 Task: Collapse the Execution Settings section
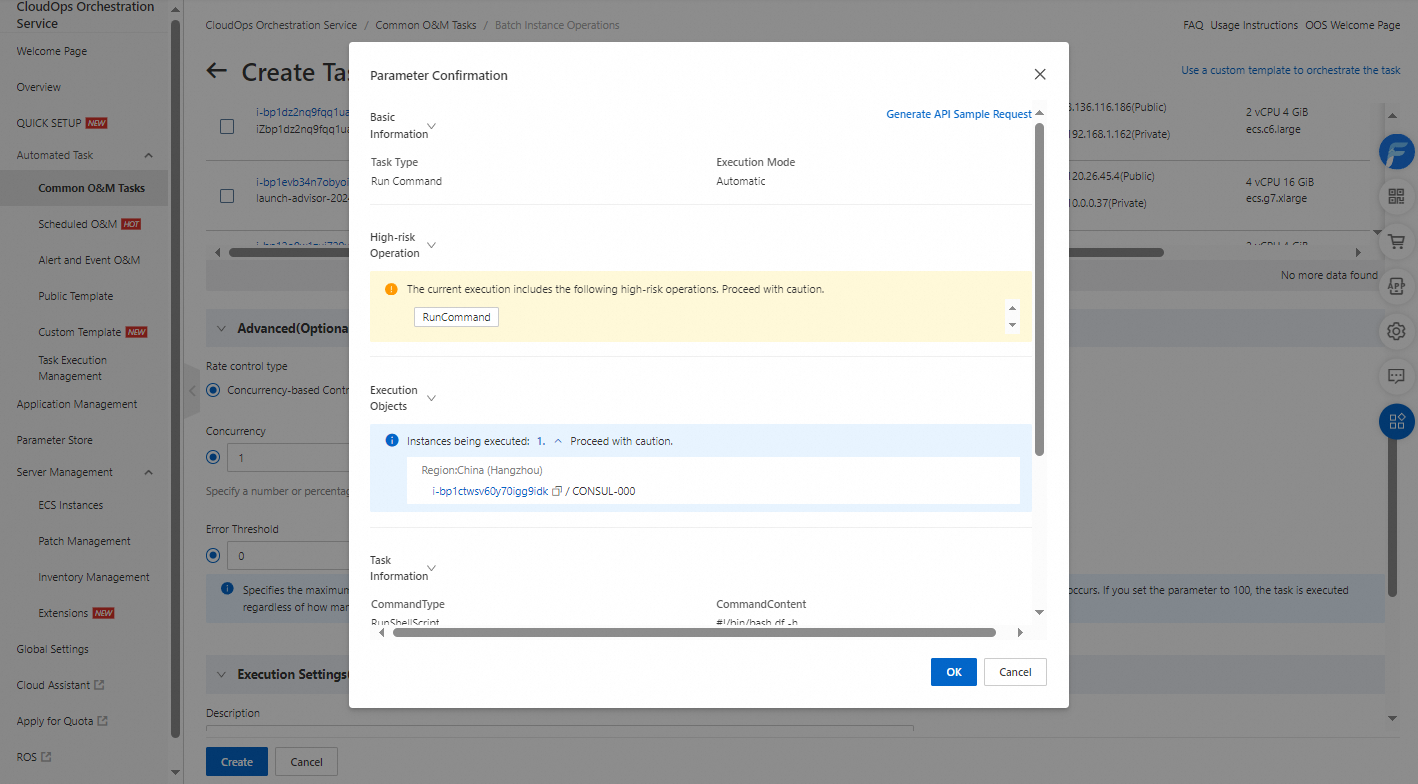[221, 675]
